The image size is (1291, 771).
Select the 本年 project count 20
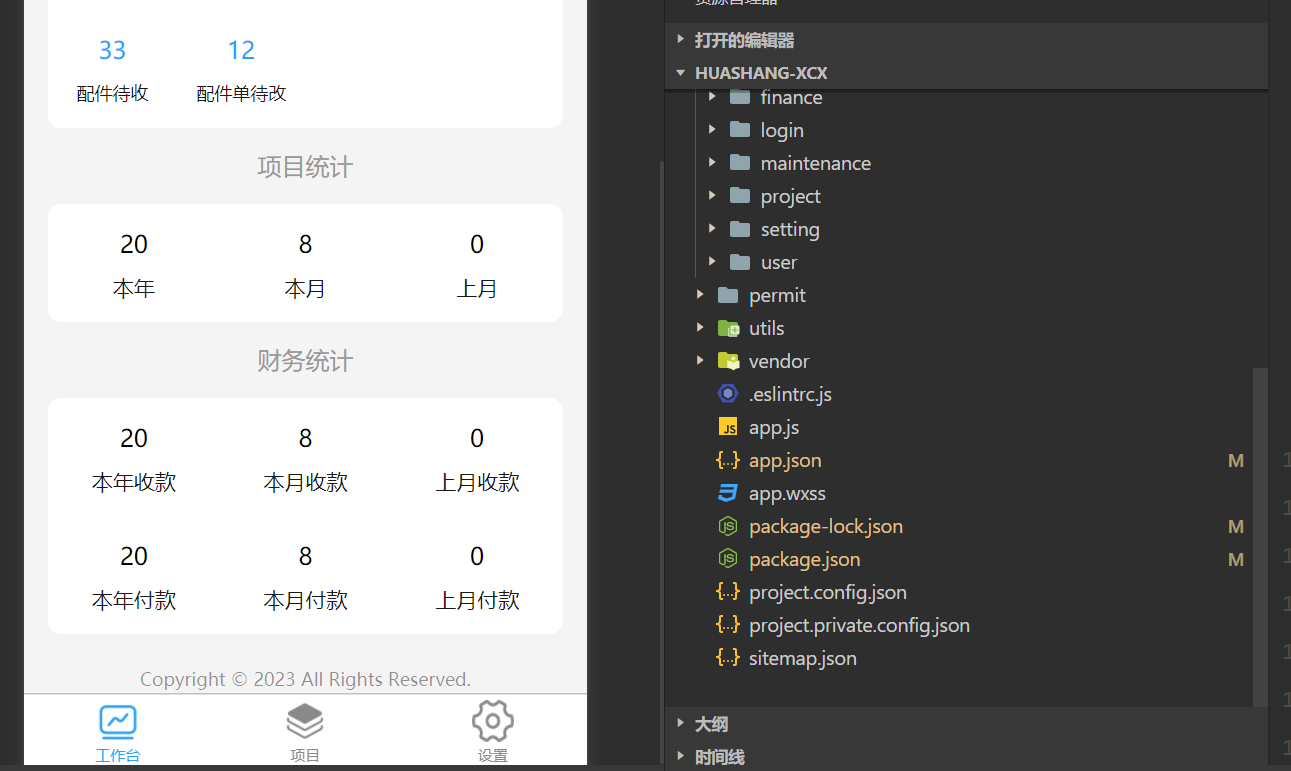tap(134, 244)
